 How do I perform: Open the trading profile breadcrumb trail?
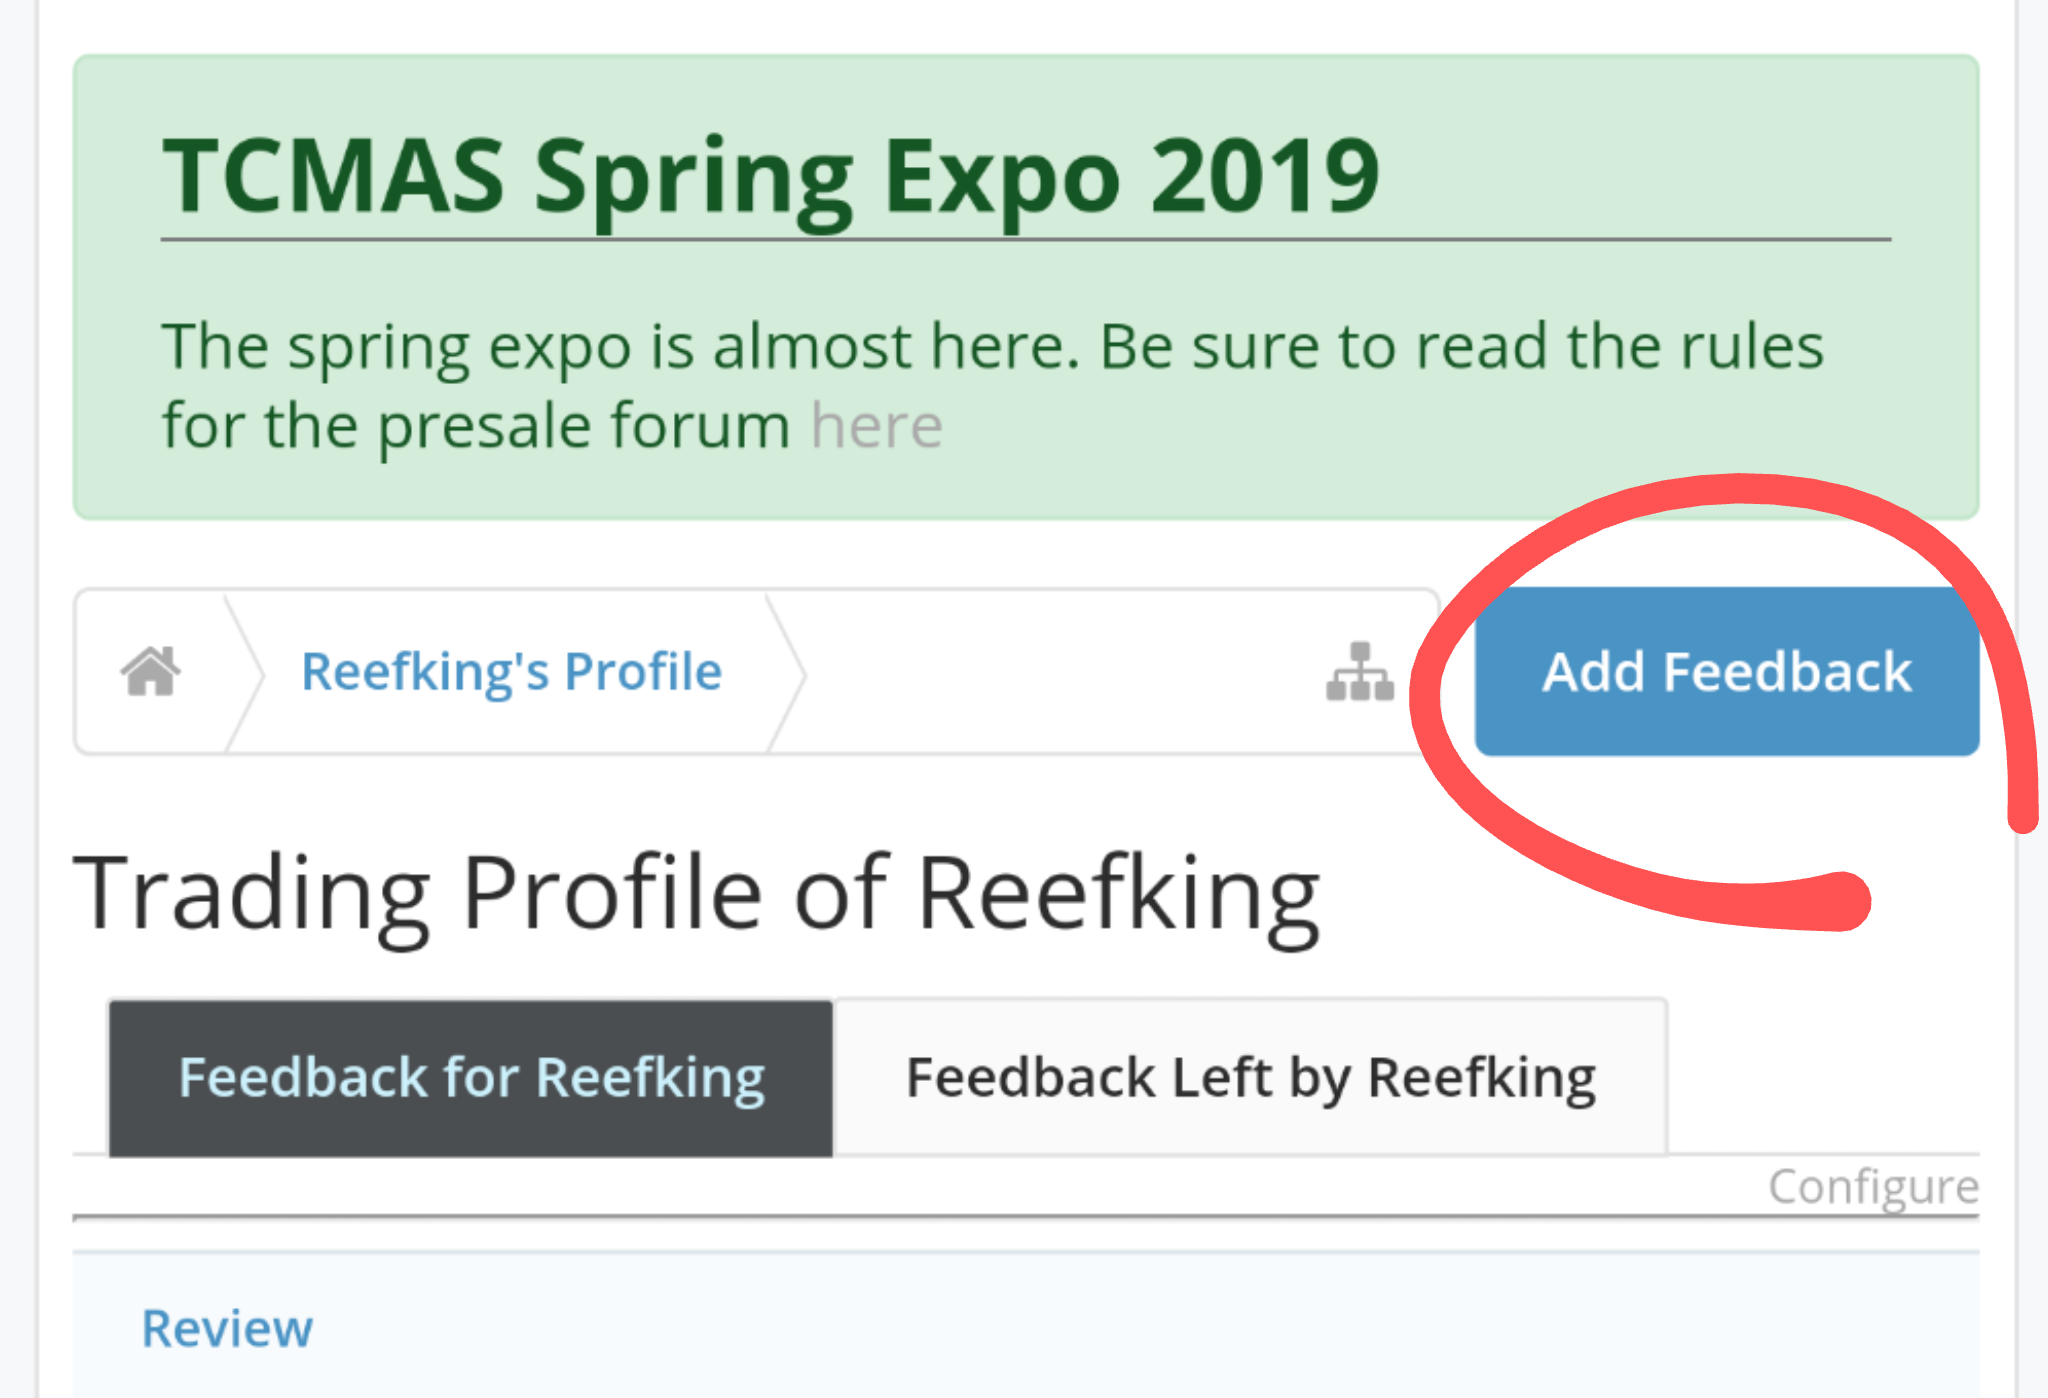pos(511,671)
